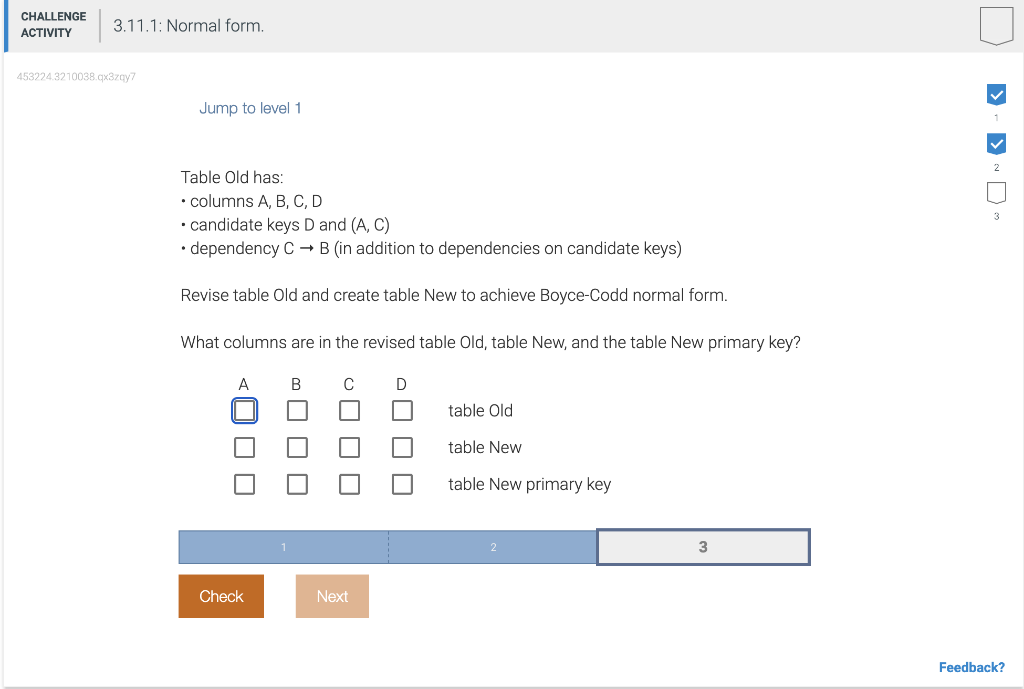1024x689 pixels.
Task: Click the level 3 badge icon on the sidebar
Action: pyautogui.click(x=996, y=192)
